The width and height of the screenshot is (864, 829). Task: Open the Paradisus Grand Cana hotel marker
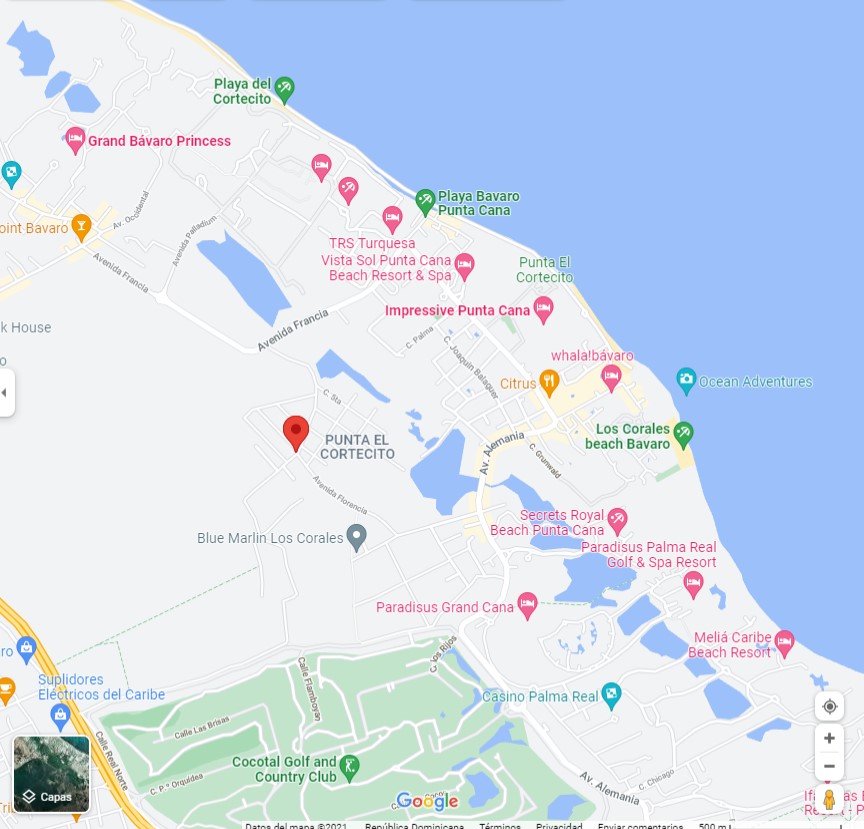527,605
